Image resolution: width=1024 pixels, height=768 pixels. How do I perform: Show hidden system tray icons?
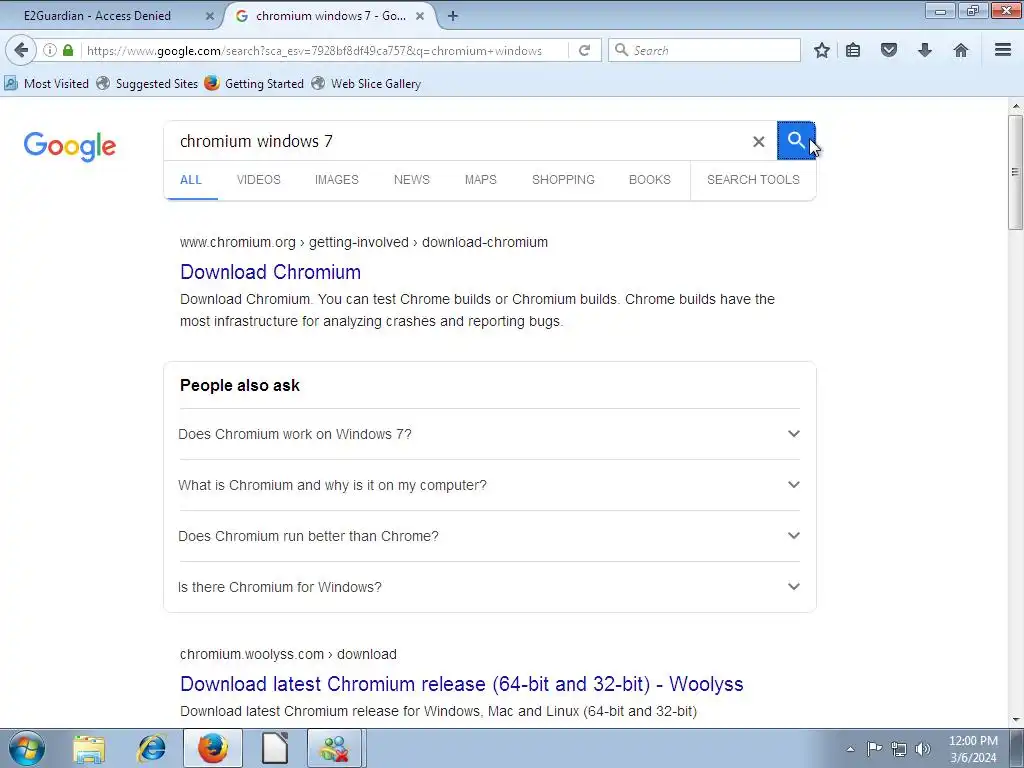coord(850,749)
